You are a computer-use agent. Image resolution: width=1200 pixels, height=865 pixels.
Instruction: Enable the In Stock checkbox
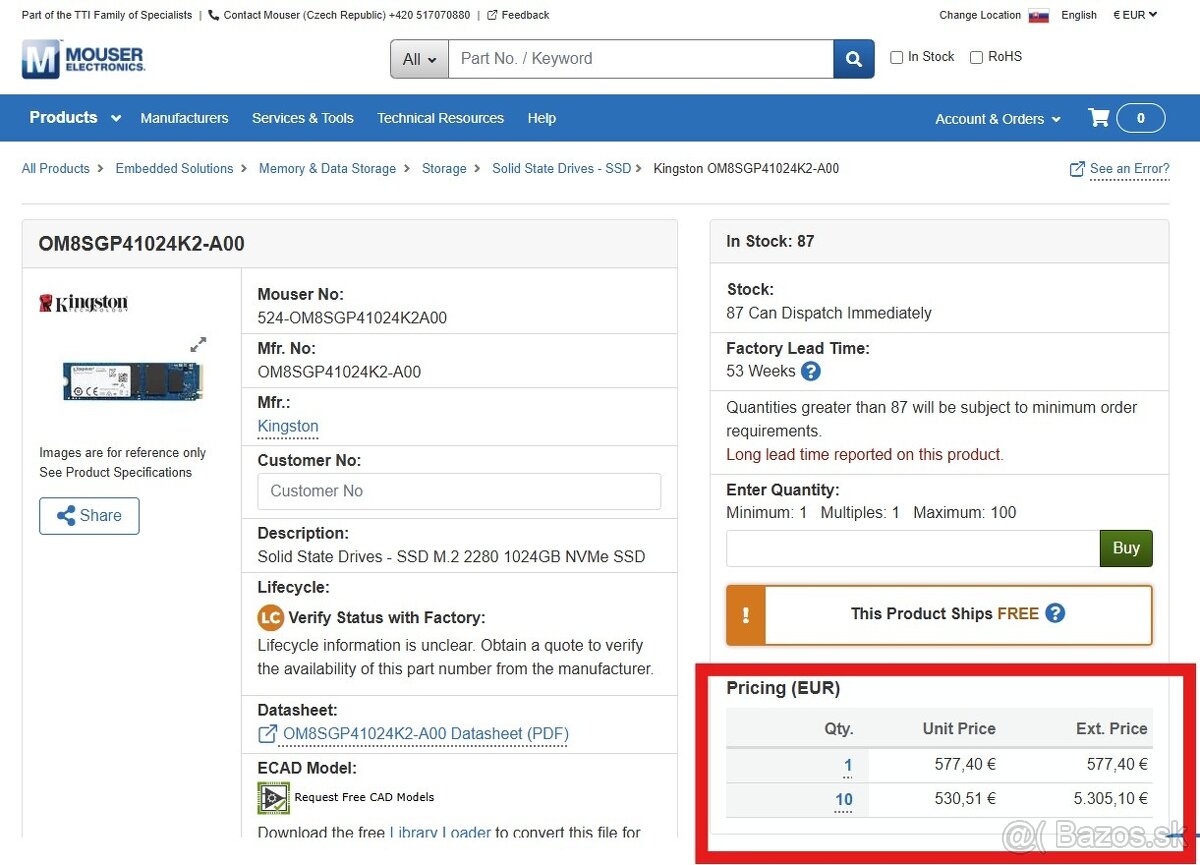click(x=896, y=58)
